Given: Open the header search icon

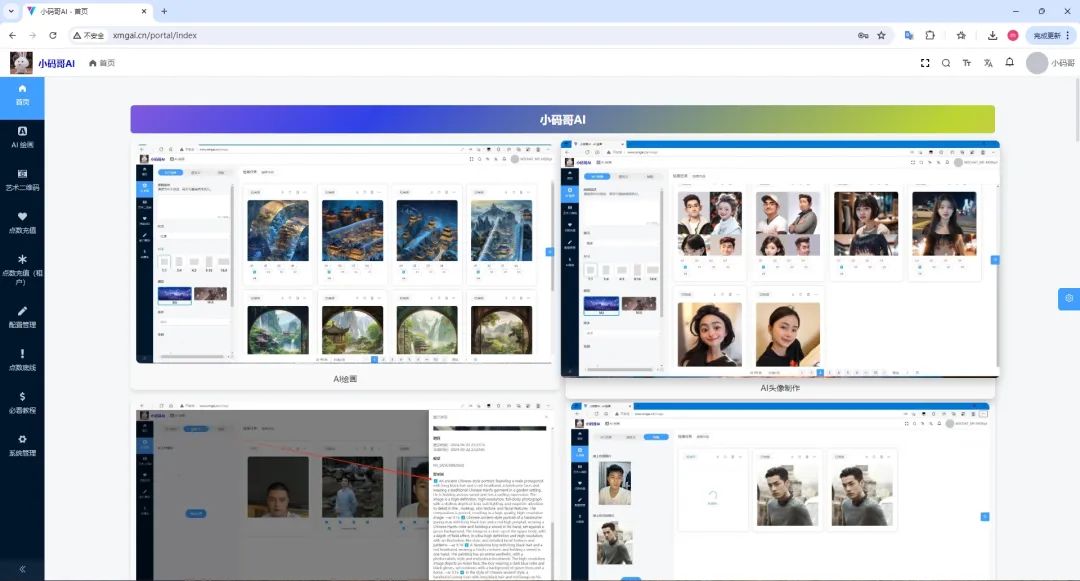Looking at the screenshot, I should (x=946, y=63).
